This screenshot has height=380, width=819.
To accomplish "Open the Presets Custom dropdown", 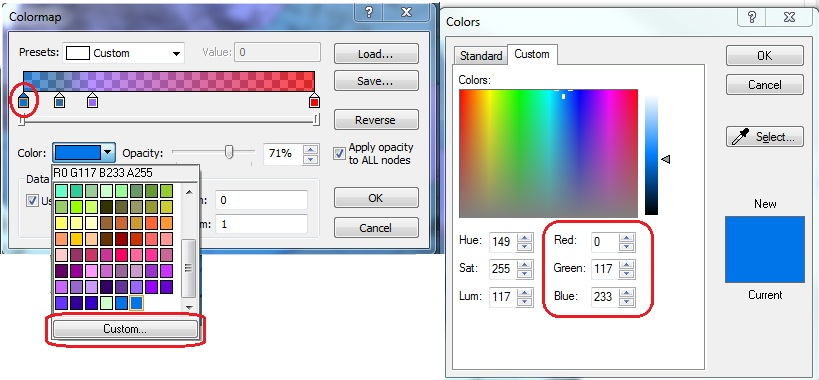I will click(123, 53).
